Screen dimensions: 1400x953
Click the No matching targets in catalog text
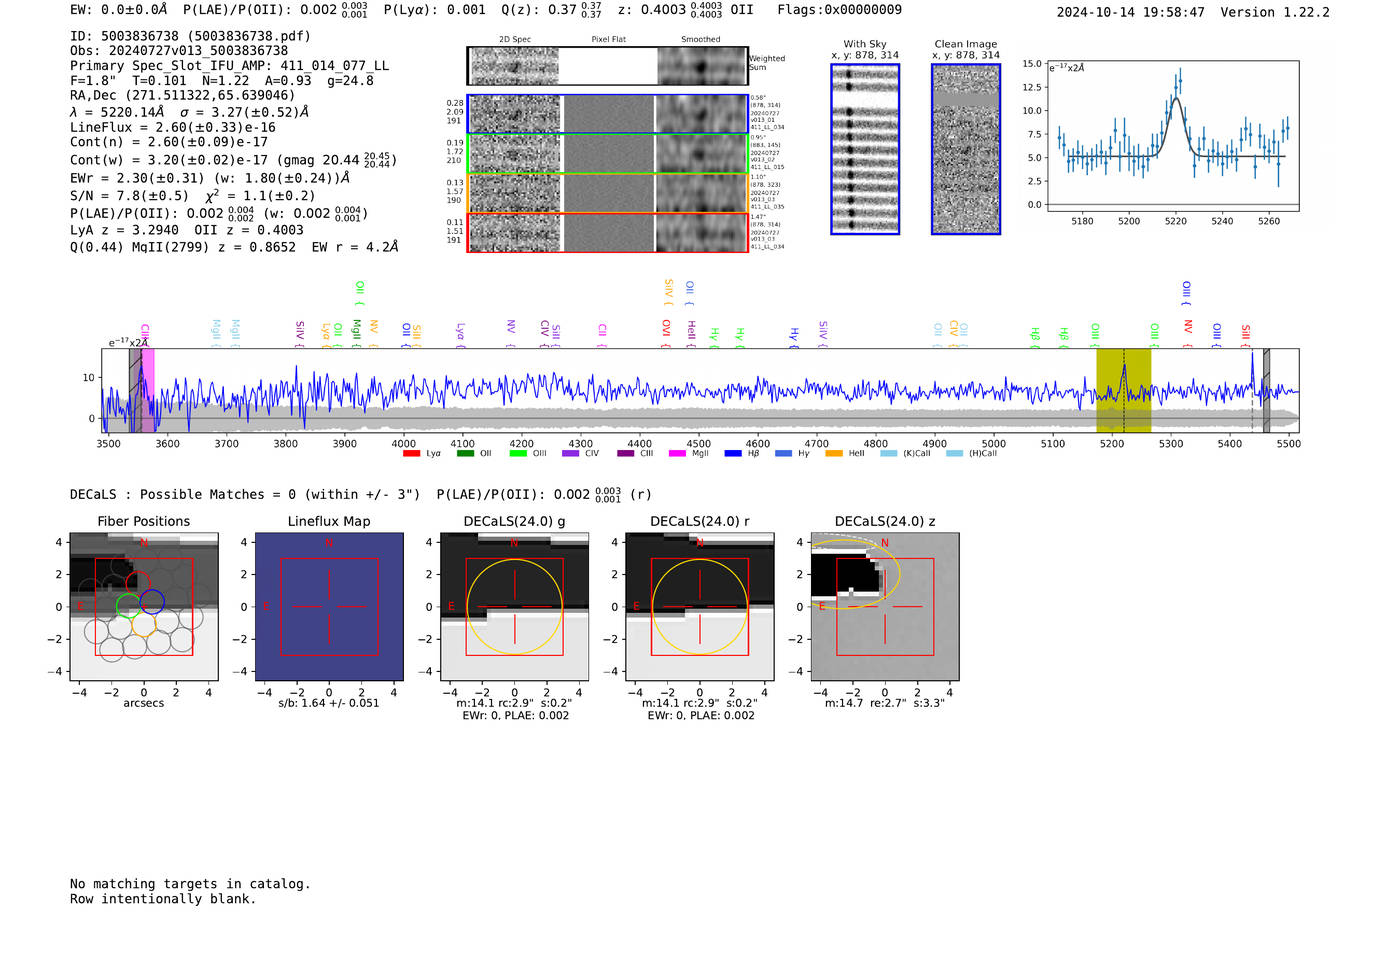(190, 884)
